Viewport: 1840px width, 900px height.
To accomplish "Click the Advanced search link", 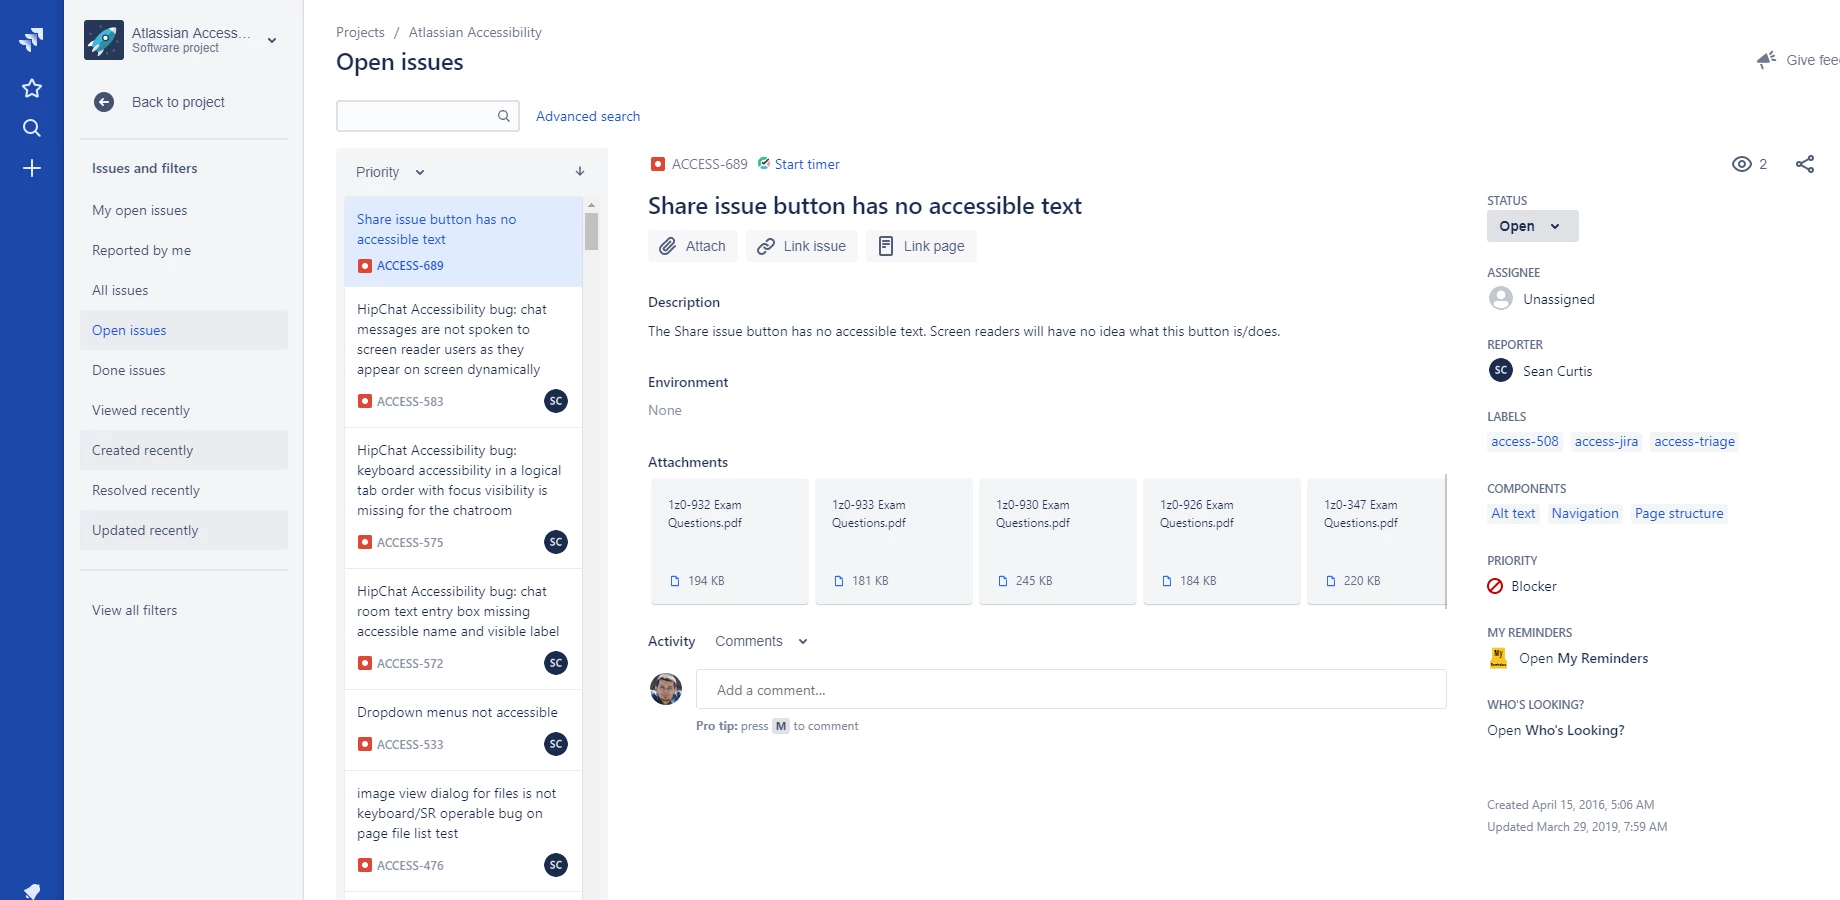I will (588, 116).
